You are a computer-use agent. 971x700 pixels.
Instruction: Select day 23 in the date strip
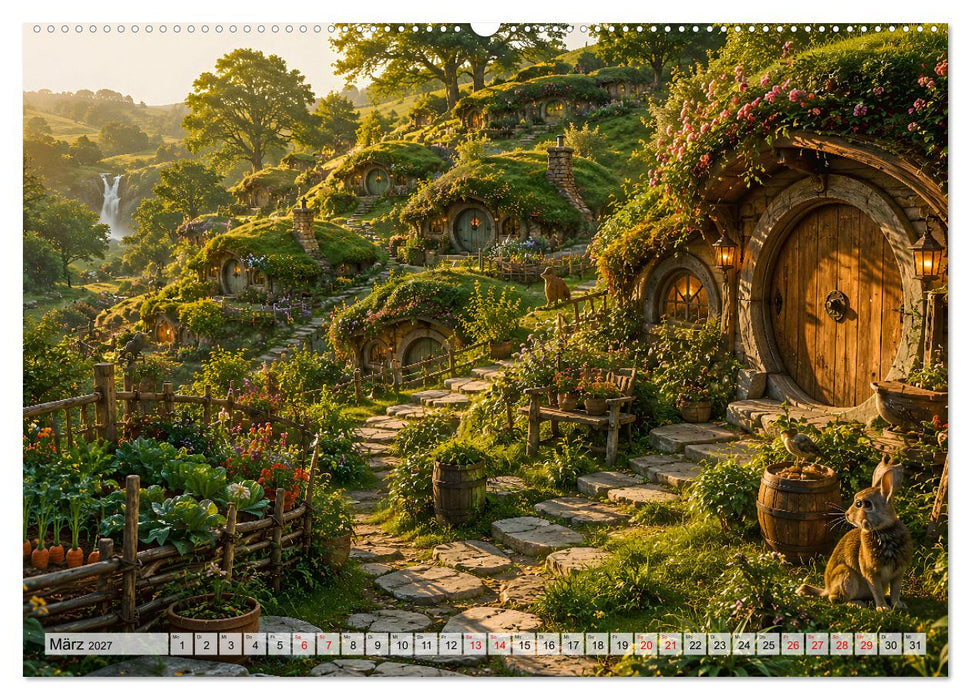(x=720, y=644)
